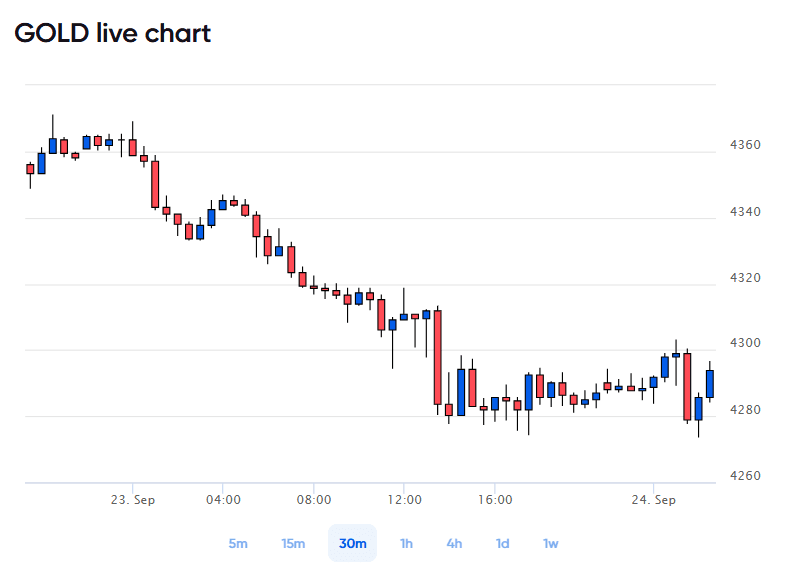Screen dimensions: 789x570
Task: Select the 4260 price axis label
Action: [x=745, y=475]
